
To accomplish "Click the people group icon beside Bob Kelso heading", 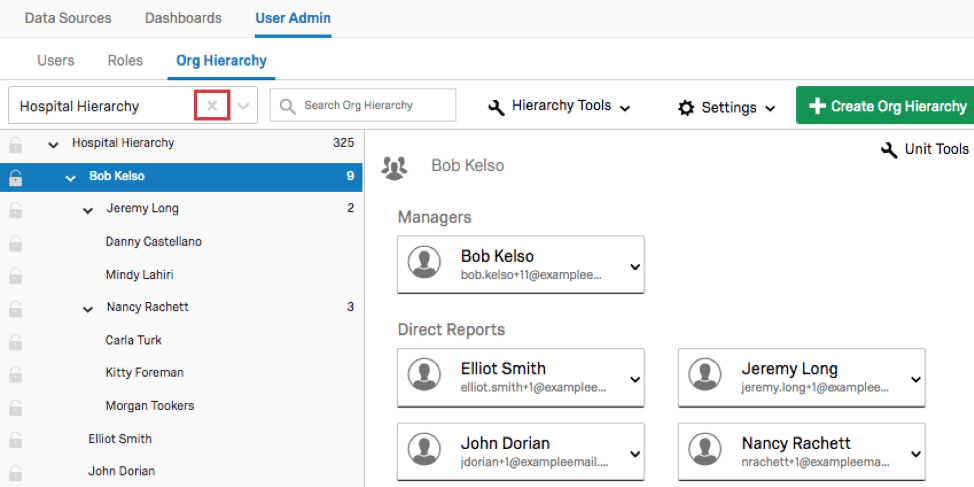I will [x=394, y=167].
